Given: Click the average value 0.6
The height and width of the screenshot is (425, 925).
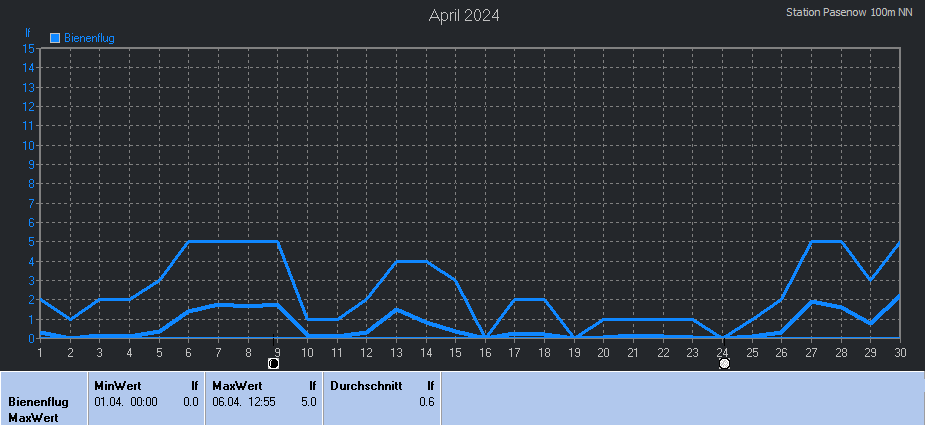Looking at the screenshot, I should click(427, 403).
